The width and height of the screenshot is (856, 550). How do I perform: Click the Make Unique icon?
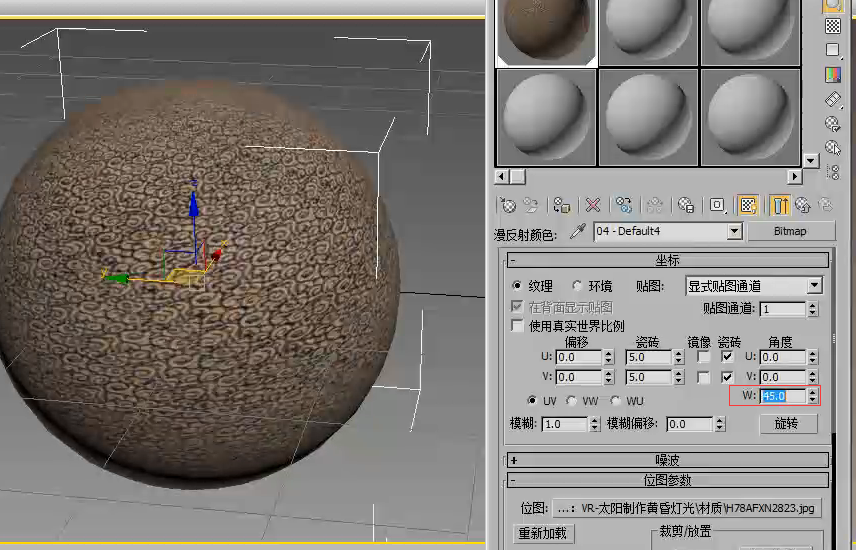(x=655, y=205)
